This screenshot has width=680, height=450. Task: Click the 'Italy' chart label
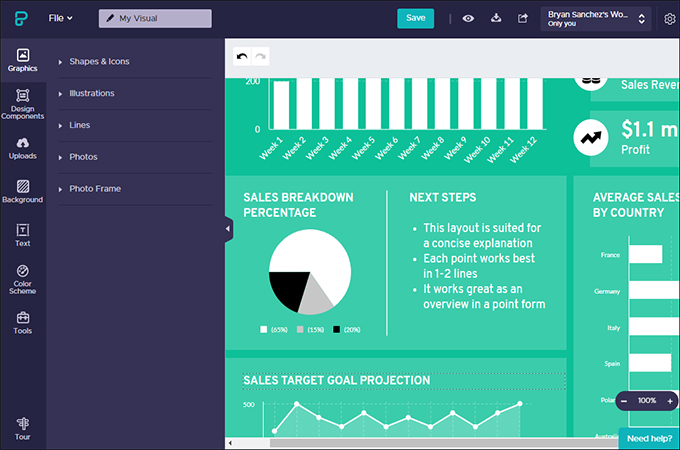coord(613,328)
